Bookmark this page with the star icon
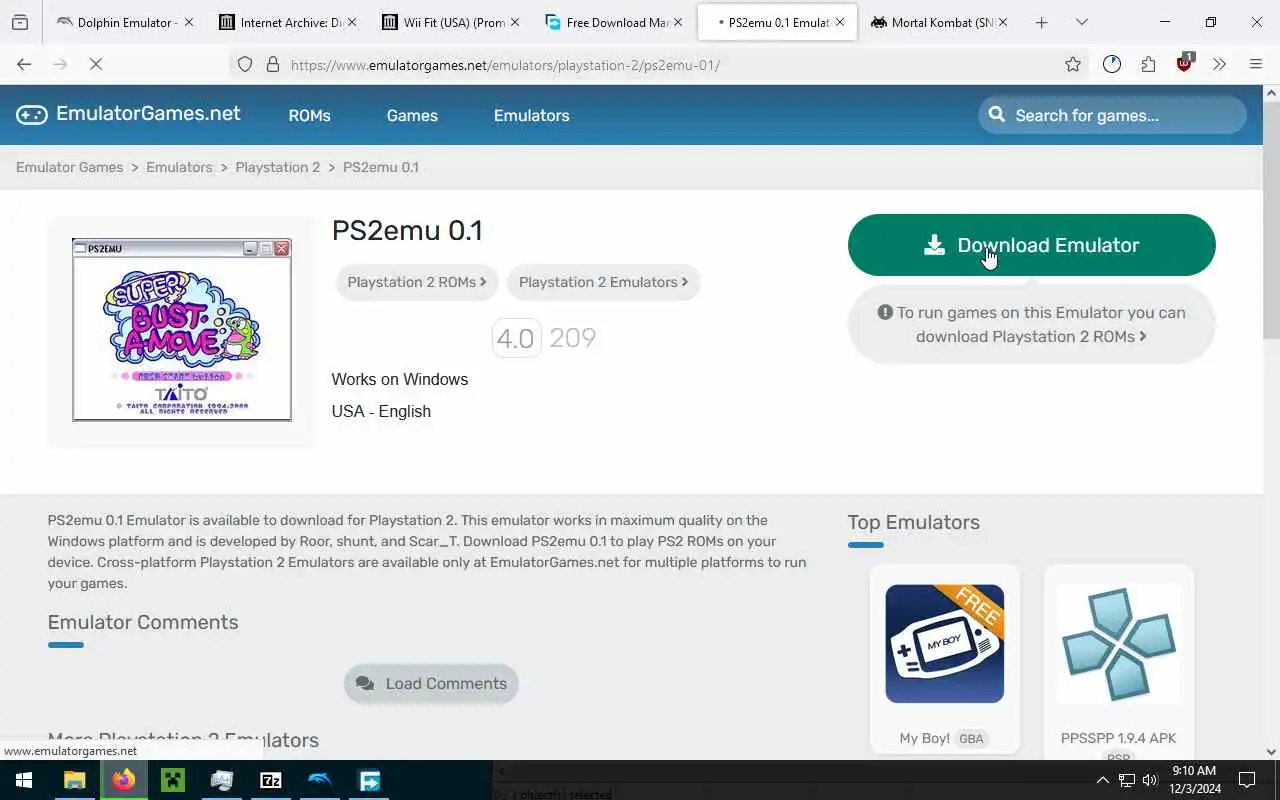This screenshot has height=800, width=1280. click(1073, 64)
